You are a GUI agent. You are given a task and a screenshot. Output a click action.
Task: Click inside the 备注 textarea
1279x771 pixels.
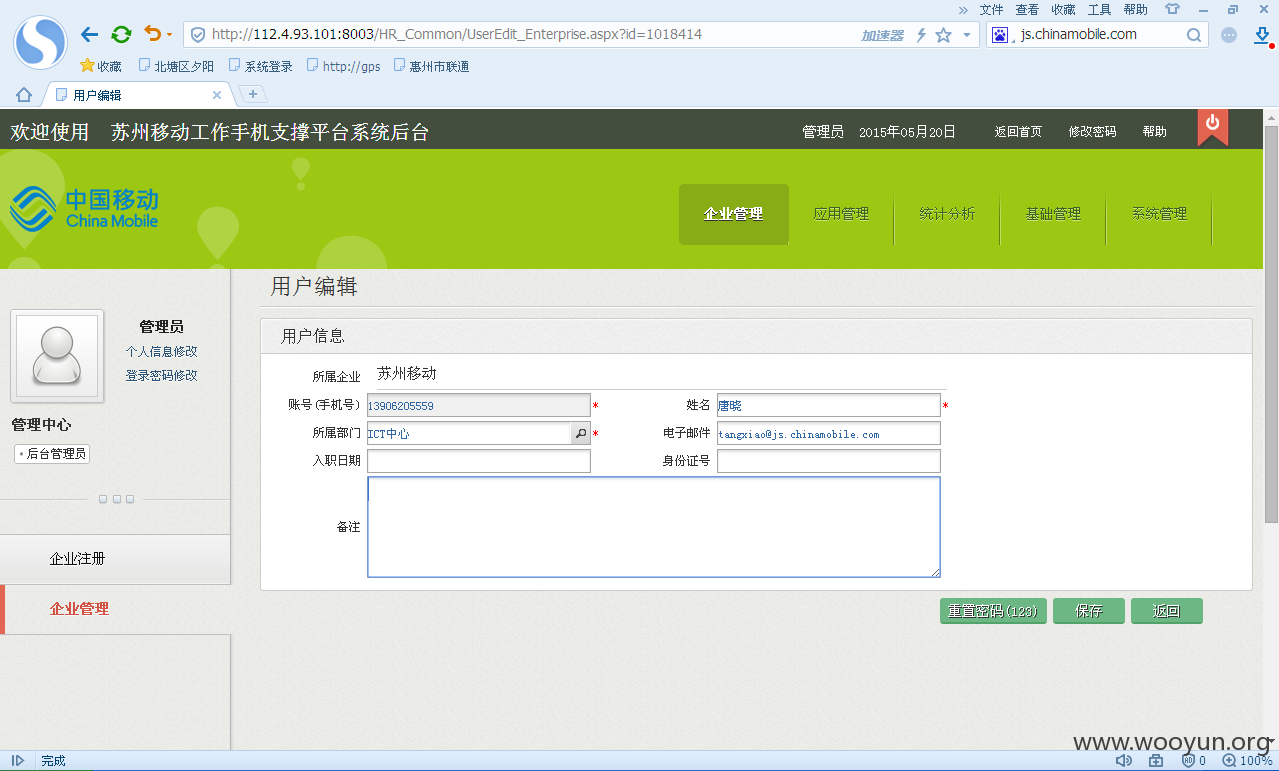654,527
